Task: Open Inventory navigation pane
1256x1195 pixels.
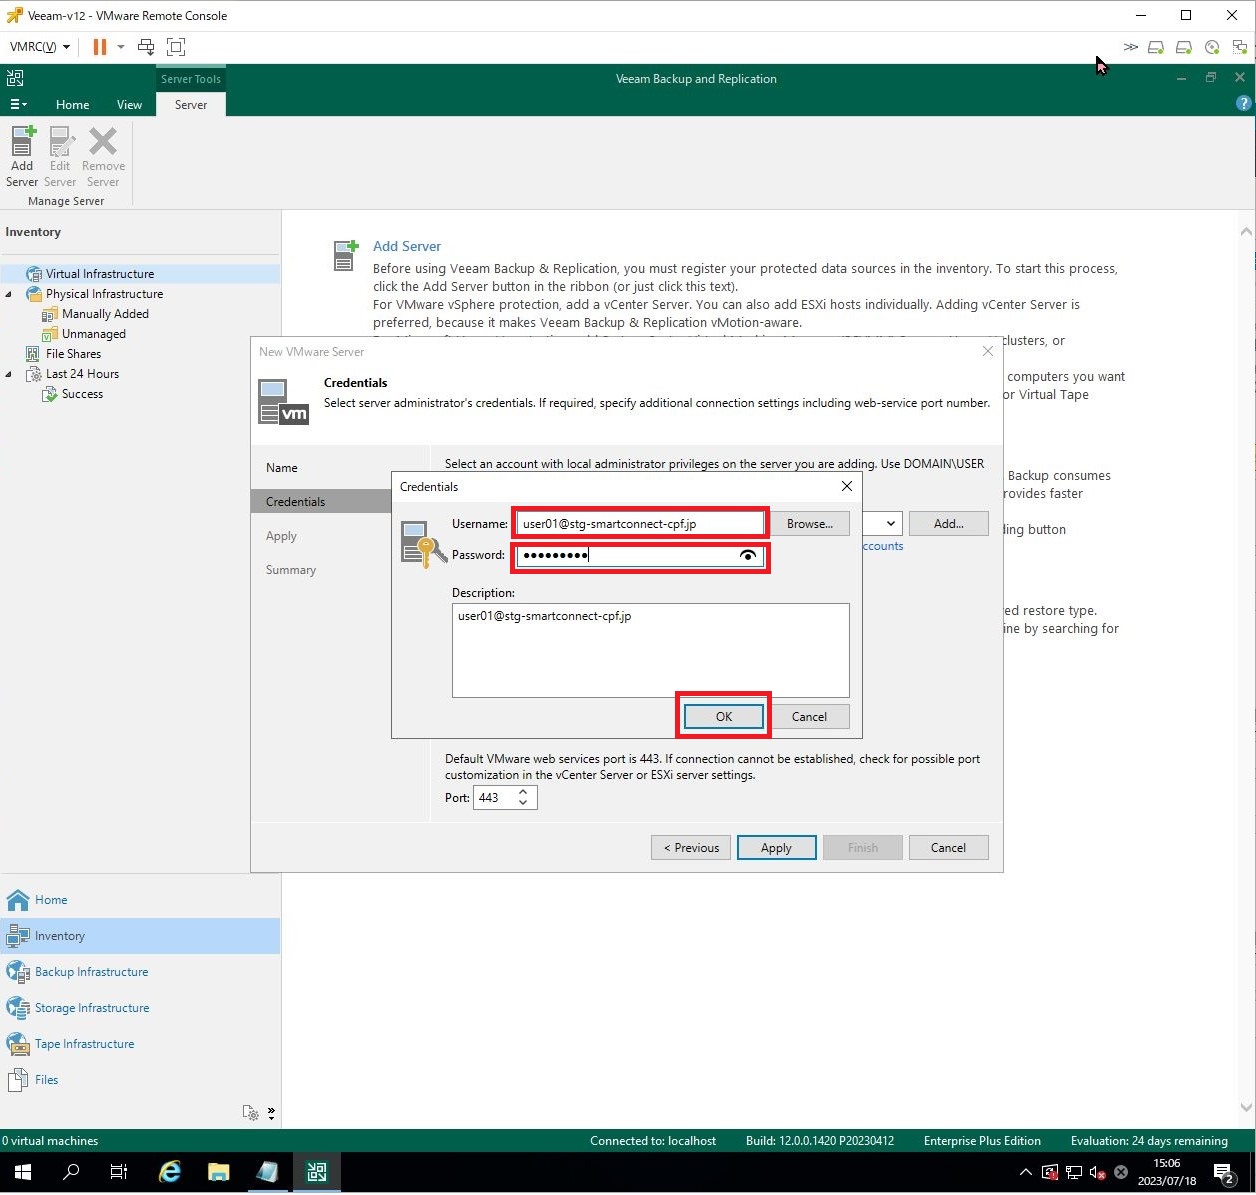Action: (x=140, y=936)
